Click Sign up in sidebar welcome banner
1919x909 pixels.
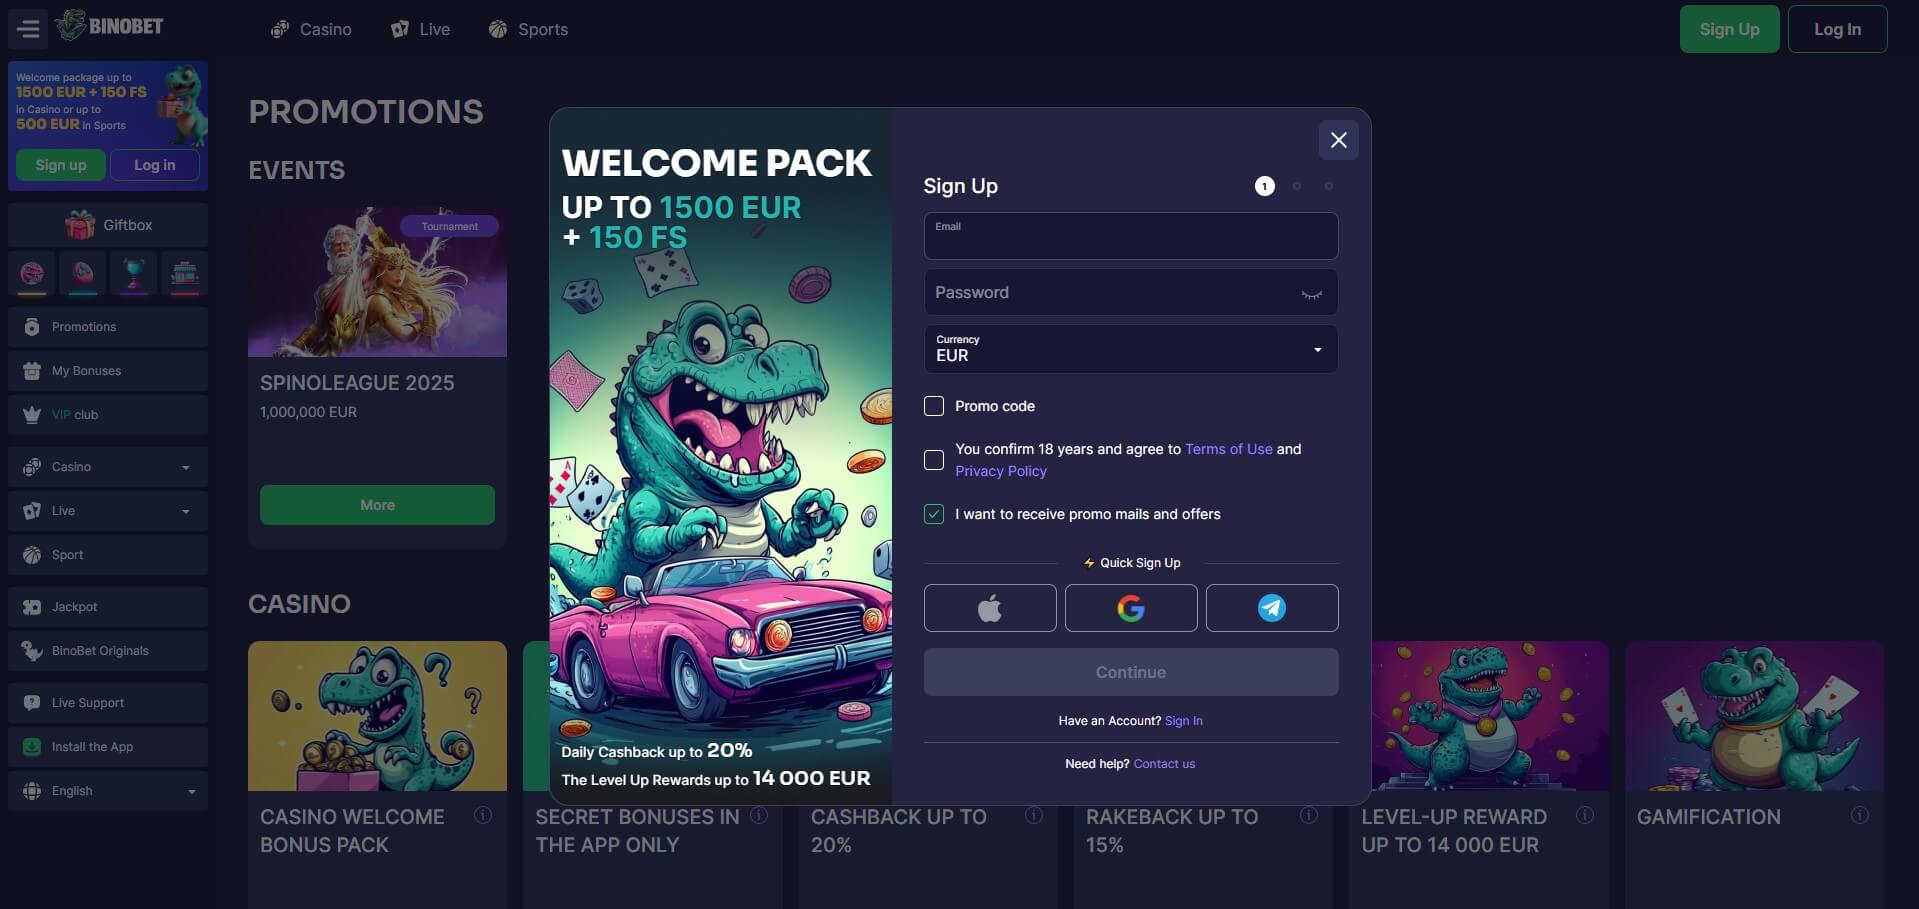click(x=61, y=165)
